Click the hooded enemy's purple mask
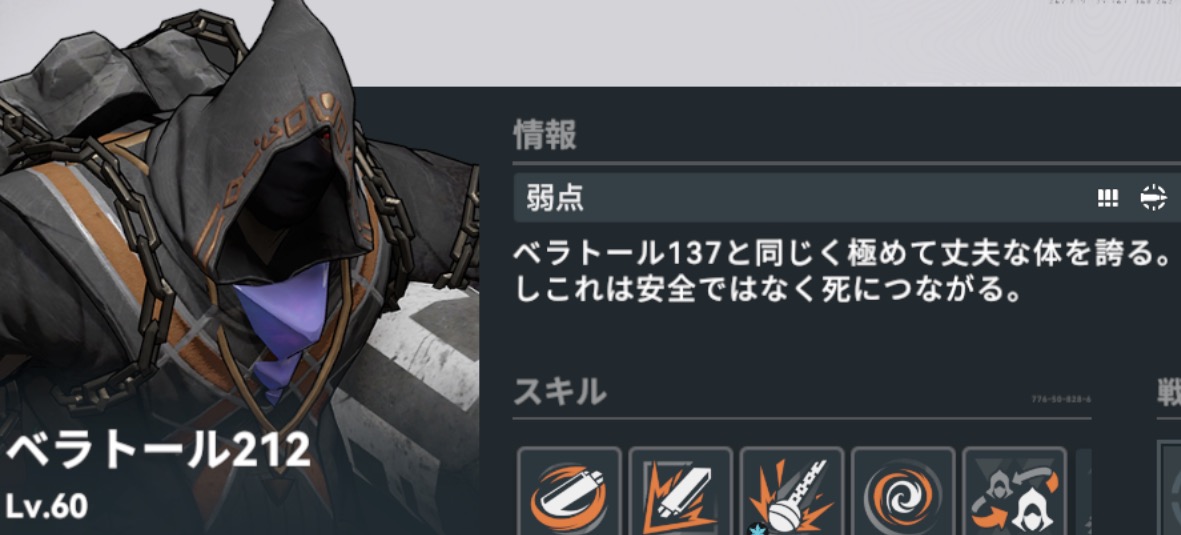Image resolution: width=1181 pixels, height=535 pixels. click(x=280, y=326)
